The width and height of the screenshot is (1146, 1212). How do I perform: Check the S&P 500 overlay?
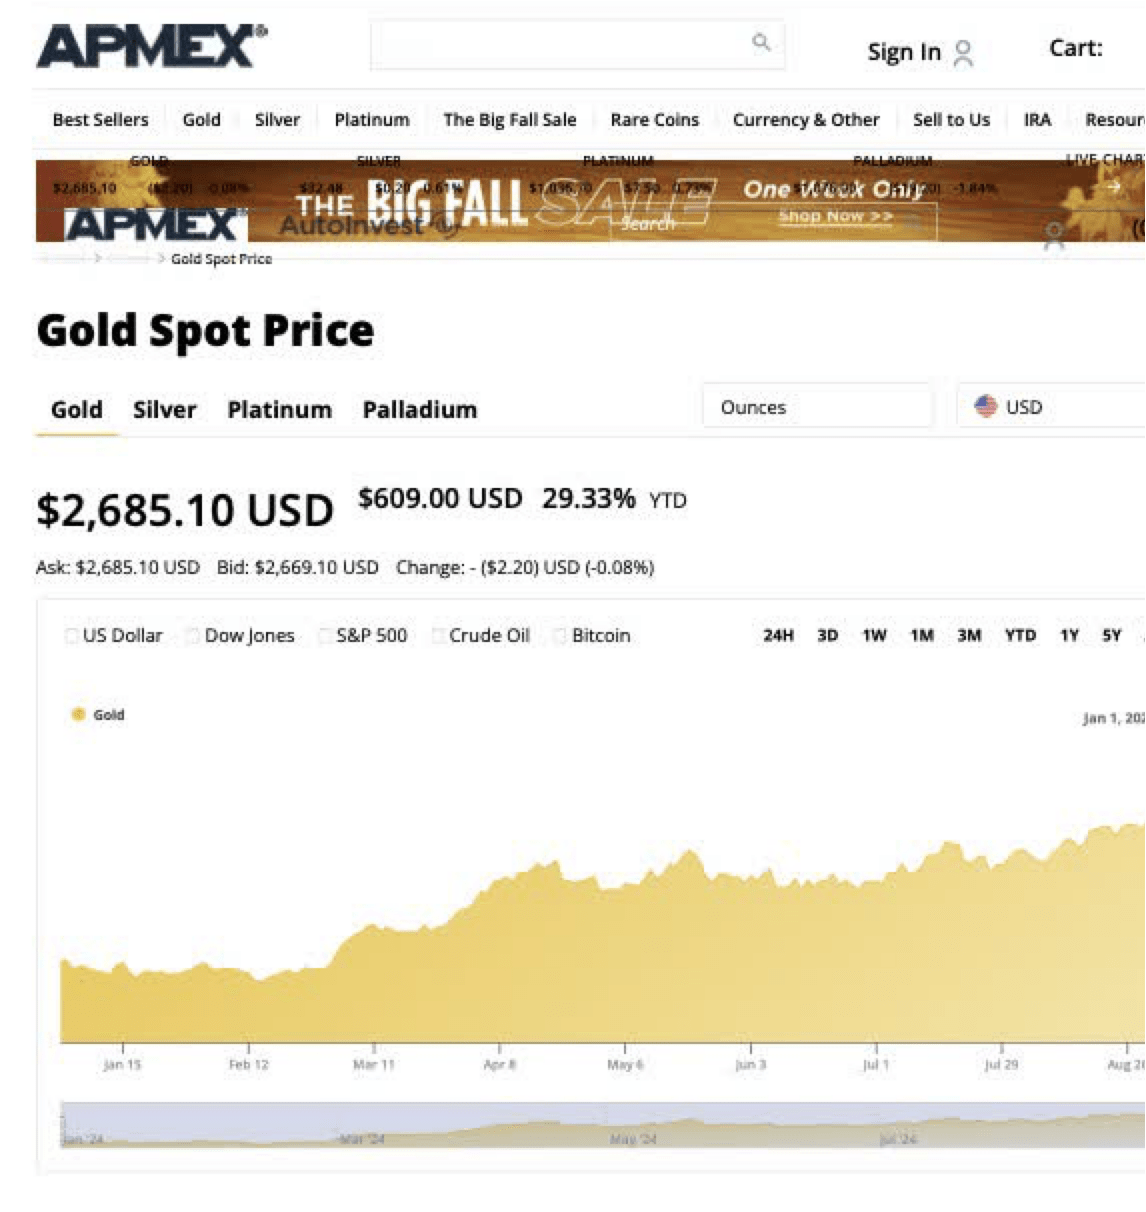(x=325, y=634)
